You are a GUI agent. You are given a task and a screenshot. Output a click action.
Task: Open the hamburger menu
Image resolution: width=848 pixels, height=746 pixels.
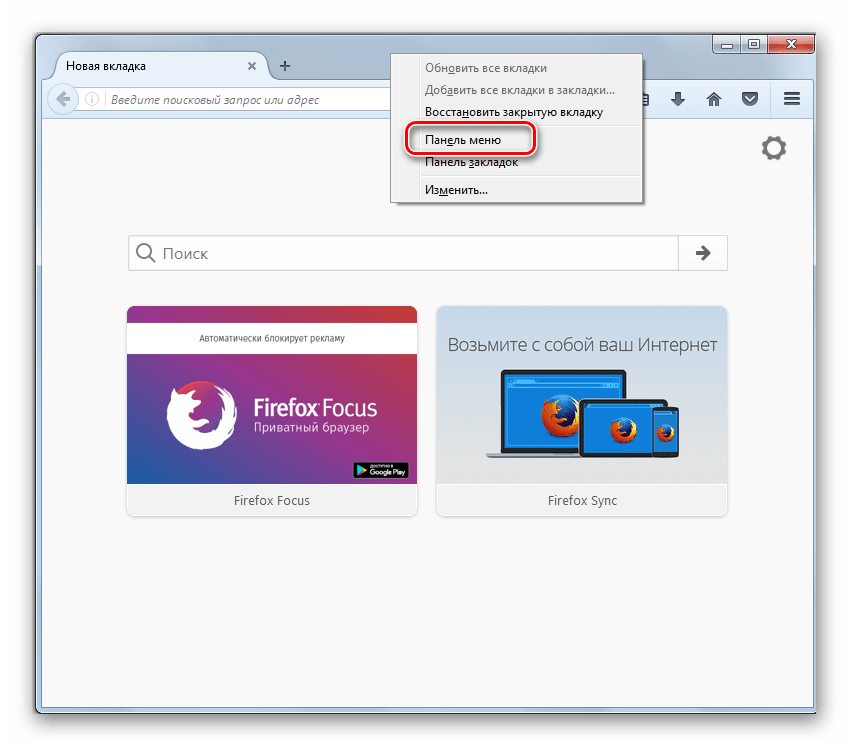pos(792,99)
